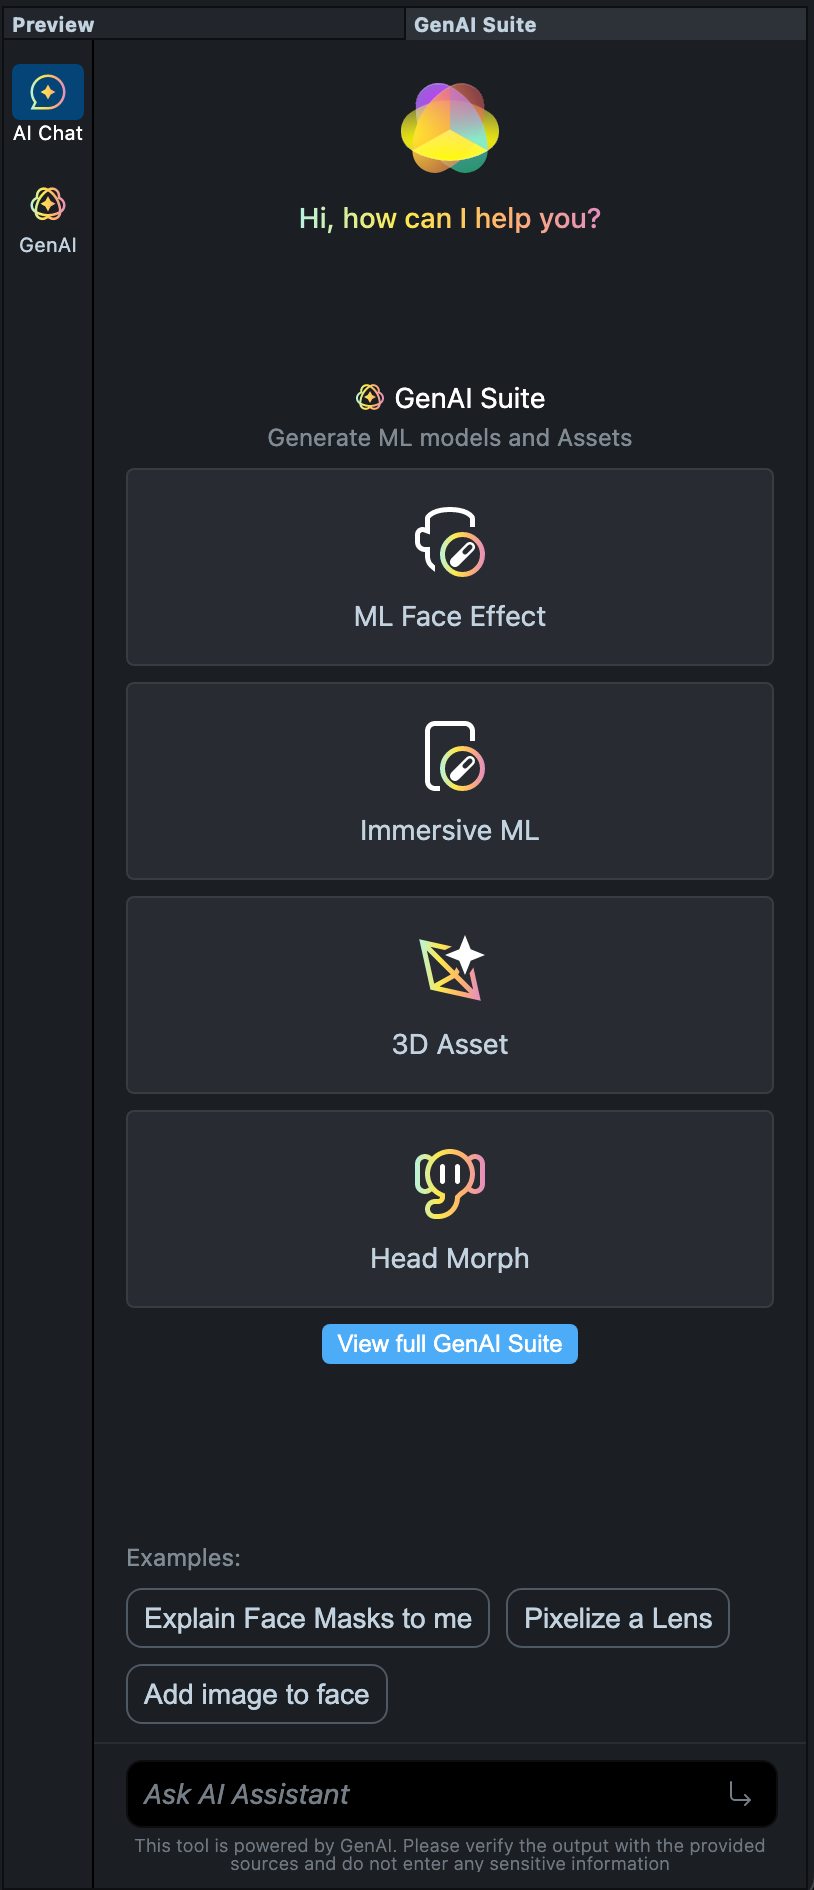Focus the Ask AI Assistant input field
Viewport: 814px width, 1890px height.
(x=430, y=1794)
